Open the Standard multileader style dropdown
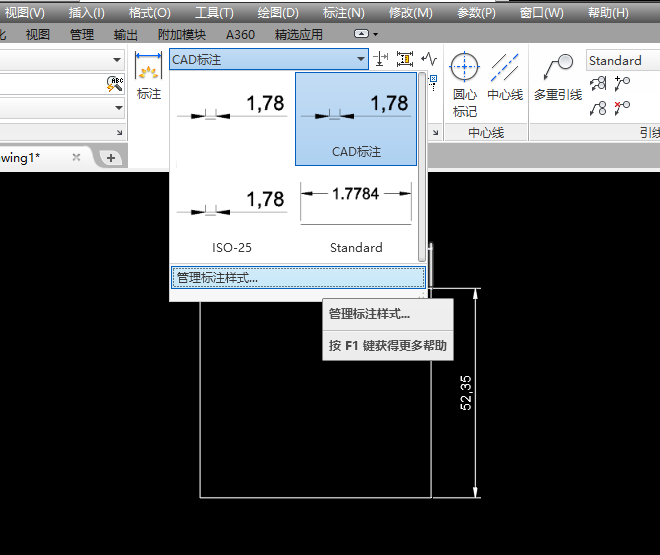This screenshot has height=555, width=660. click(623, 61)
